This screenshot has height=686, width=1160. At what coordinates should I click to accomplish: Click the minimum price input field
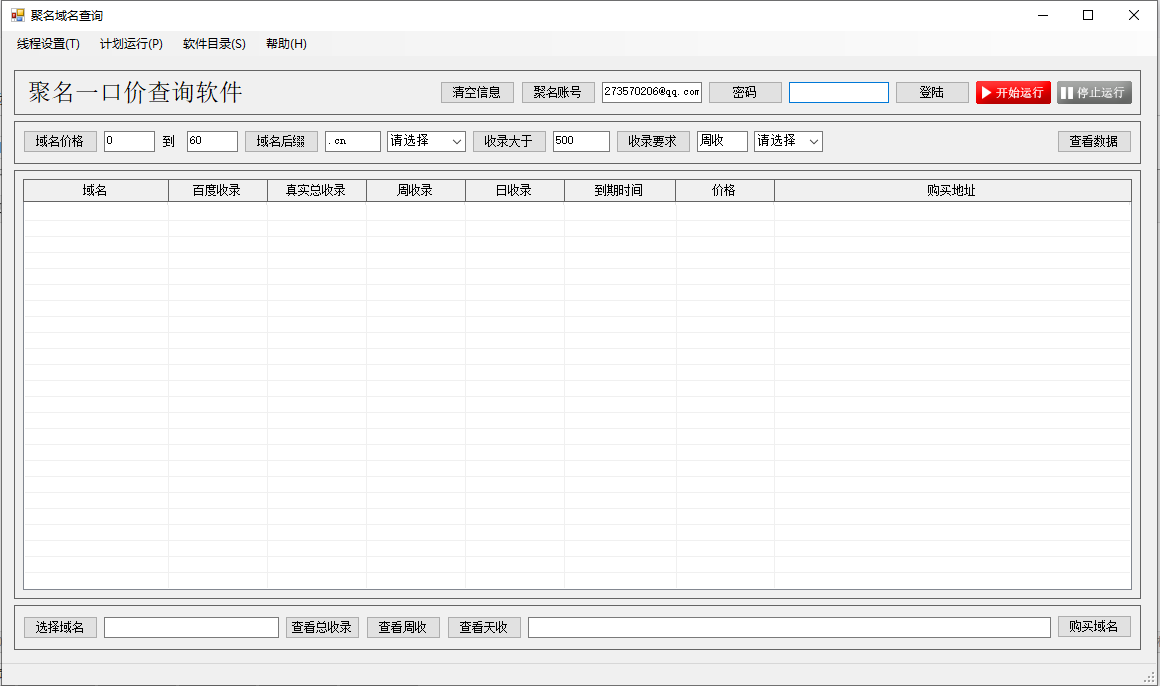pyautogui.click(x=129, y=141)
